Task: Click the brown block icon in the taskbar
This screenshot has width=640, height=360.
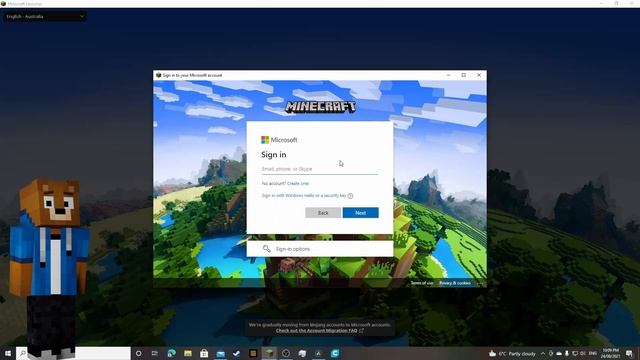Action: [253, 353]
